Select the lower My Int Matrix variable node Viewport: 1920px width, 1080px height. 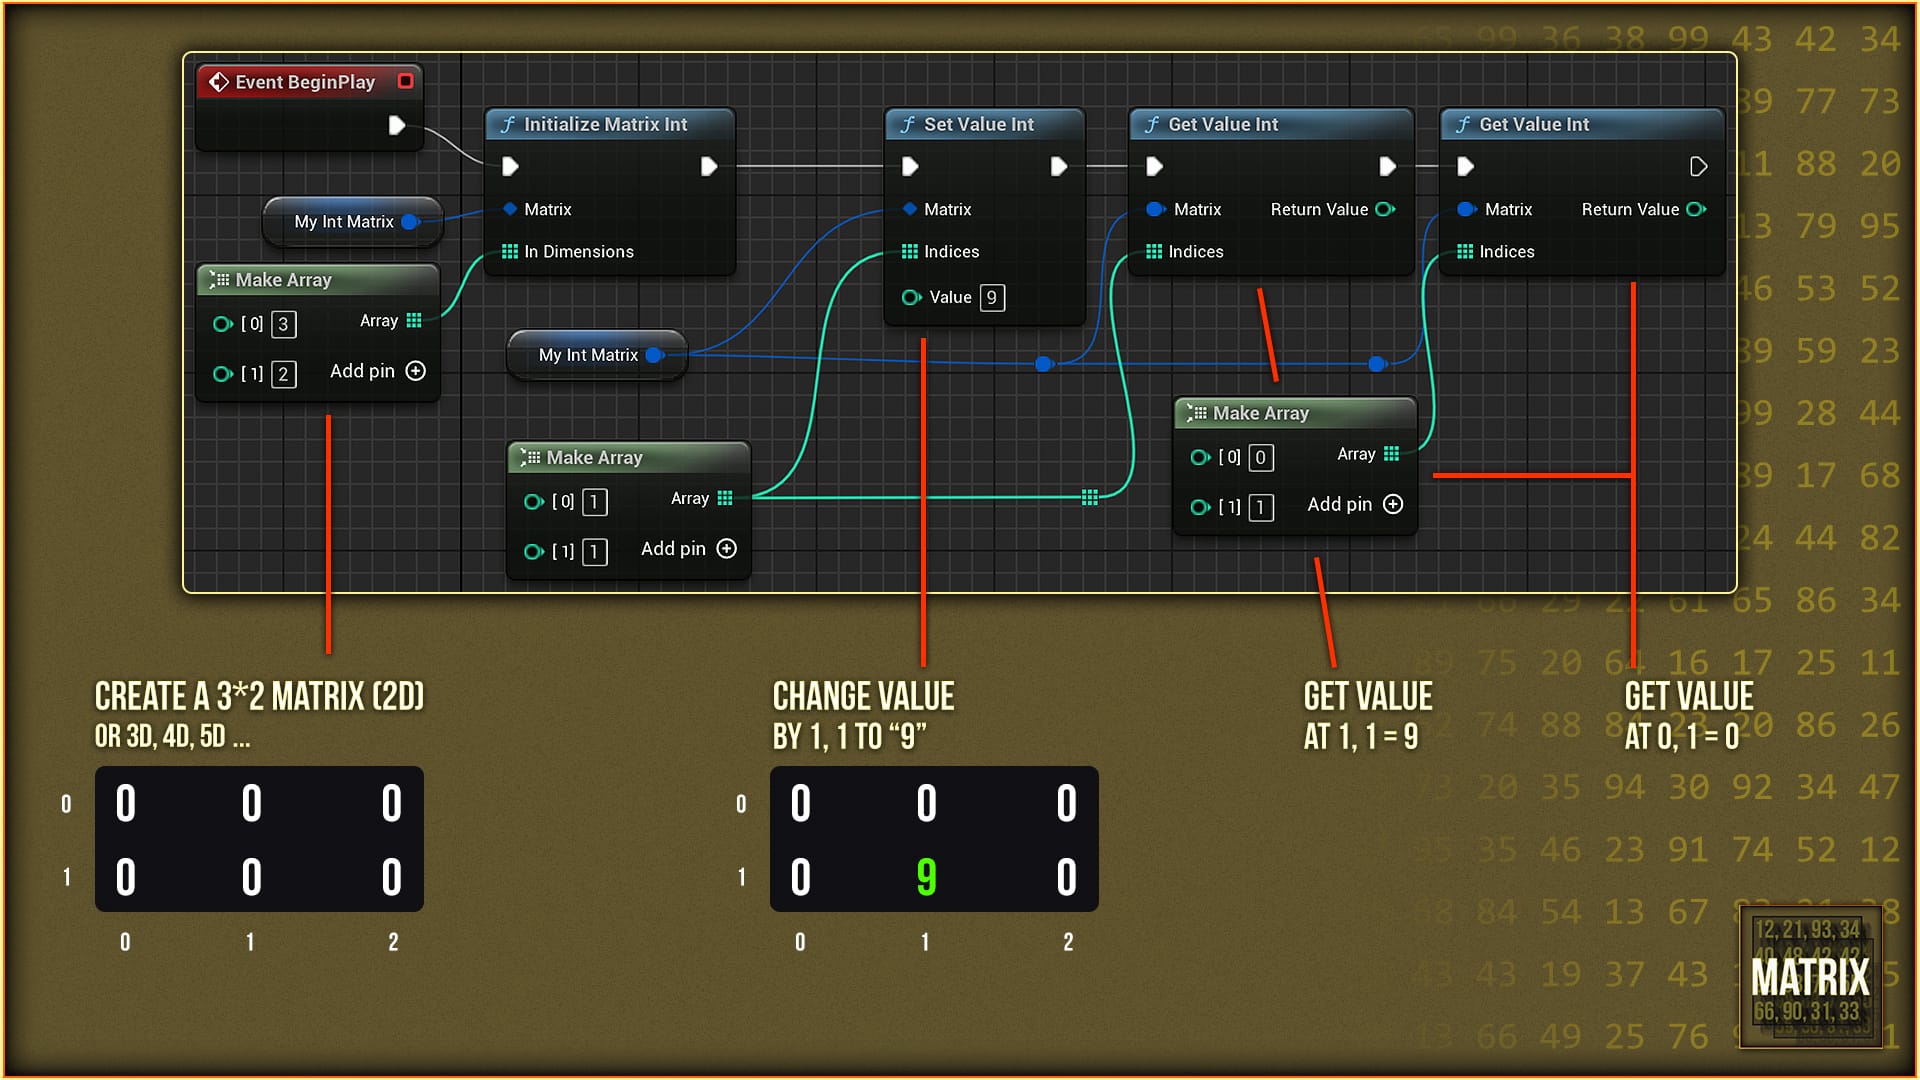(x=588, y=355)
